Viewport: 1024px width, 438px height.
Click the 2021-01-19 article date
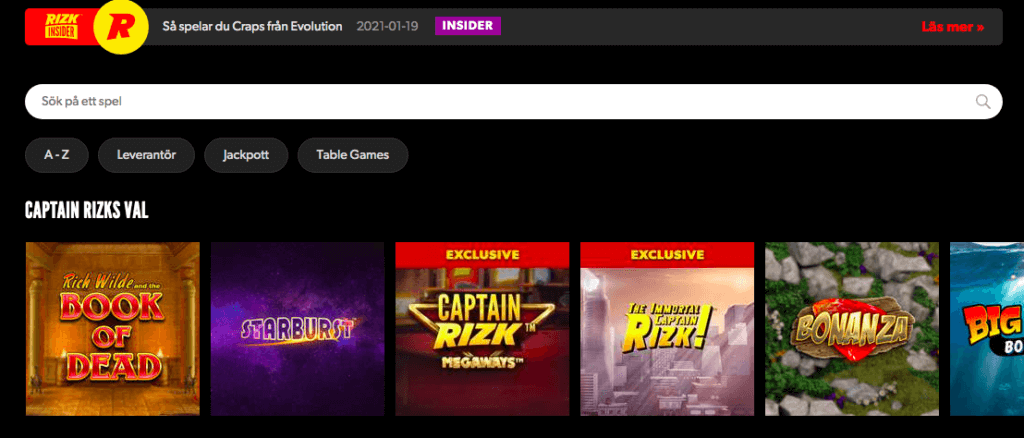(x=387, y=27)
